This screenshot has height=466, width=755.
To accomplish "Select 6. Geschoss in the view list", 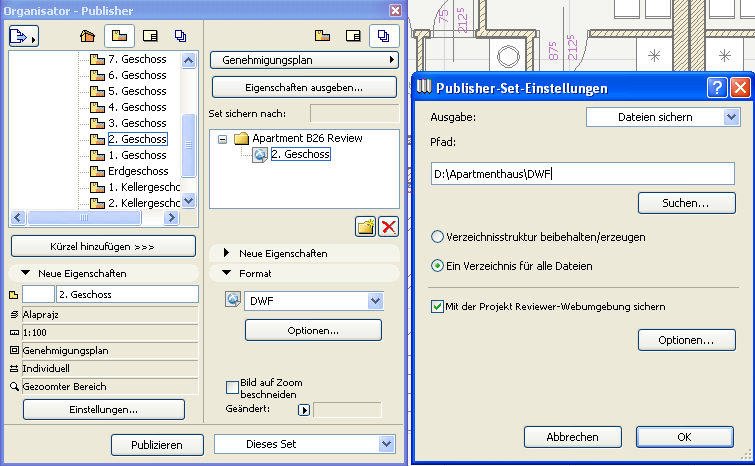I will tap(137, 75).
